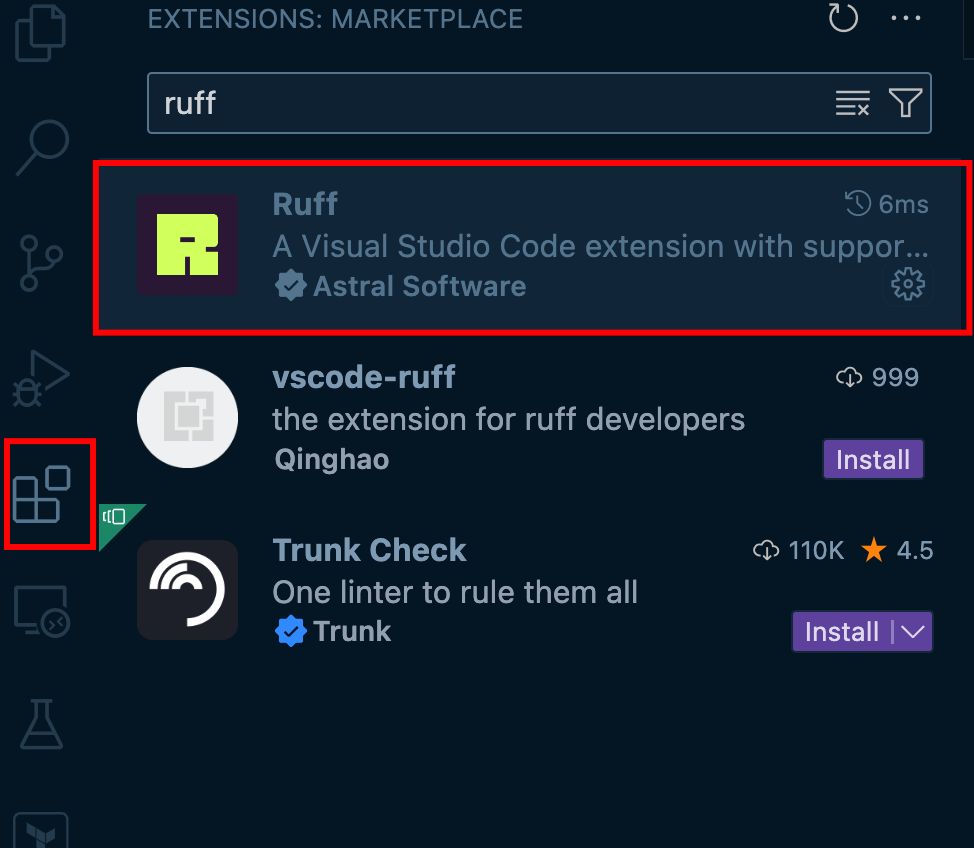974x848 pixels.
Task: Click the Trunk Check extension logo
Action: click(188, 590)
